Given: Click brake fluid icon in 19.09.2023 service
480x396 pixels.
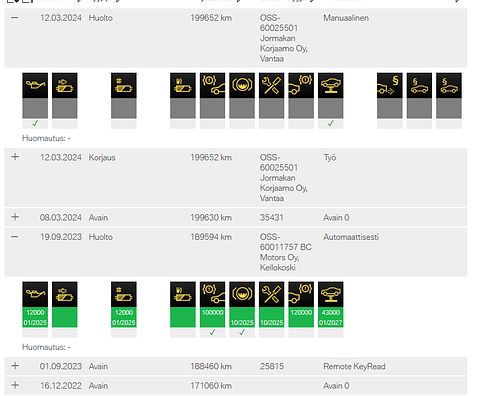Looking at the screenshot, I should pos(242,294).
